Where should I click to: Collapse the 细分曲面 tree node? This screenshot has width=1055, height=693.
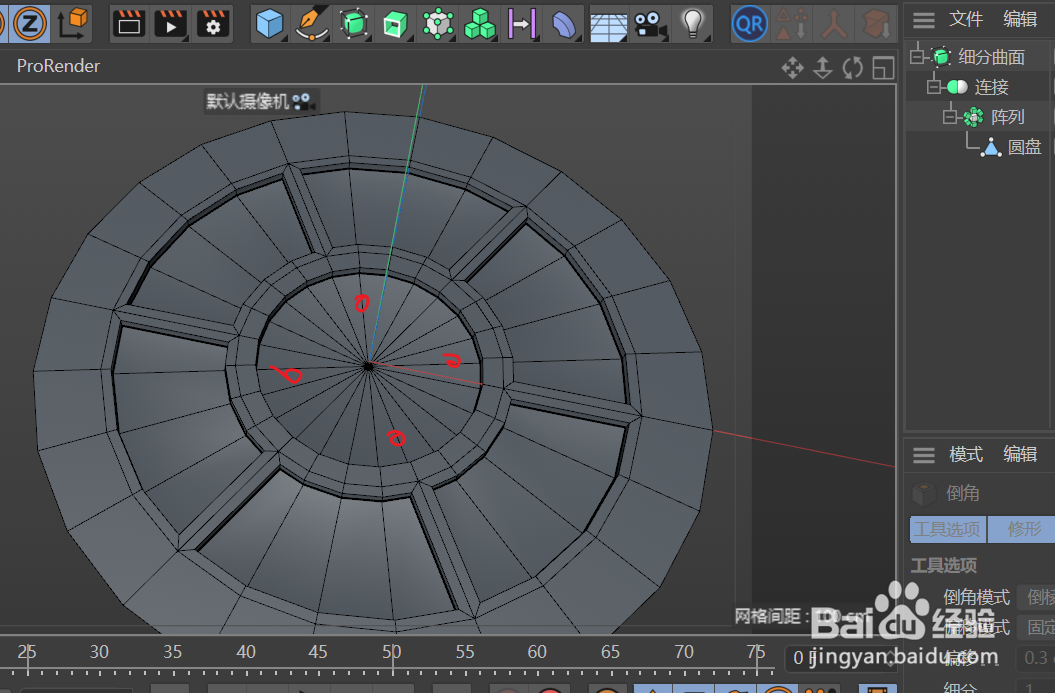916,57
